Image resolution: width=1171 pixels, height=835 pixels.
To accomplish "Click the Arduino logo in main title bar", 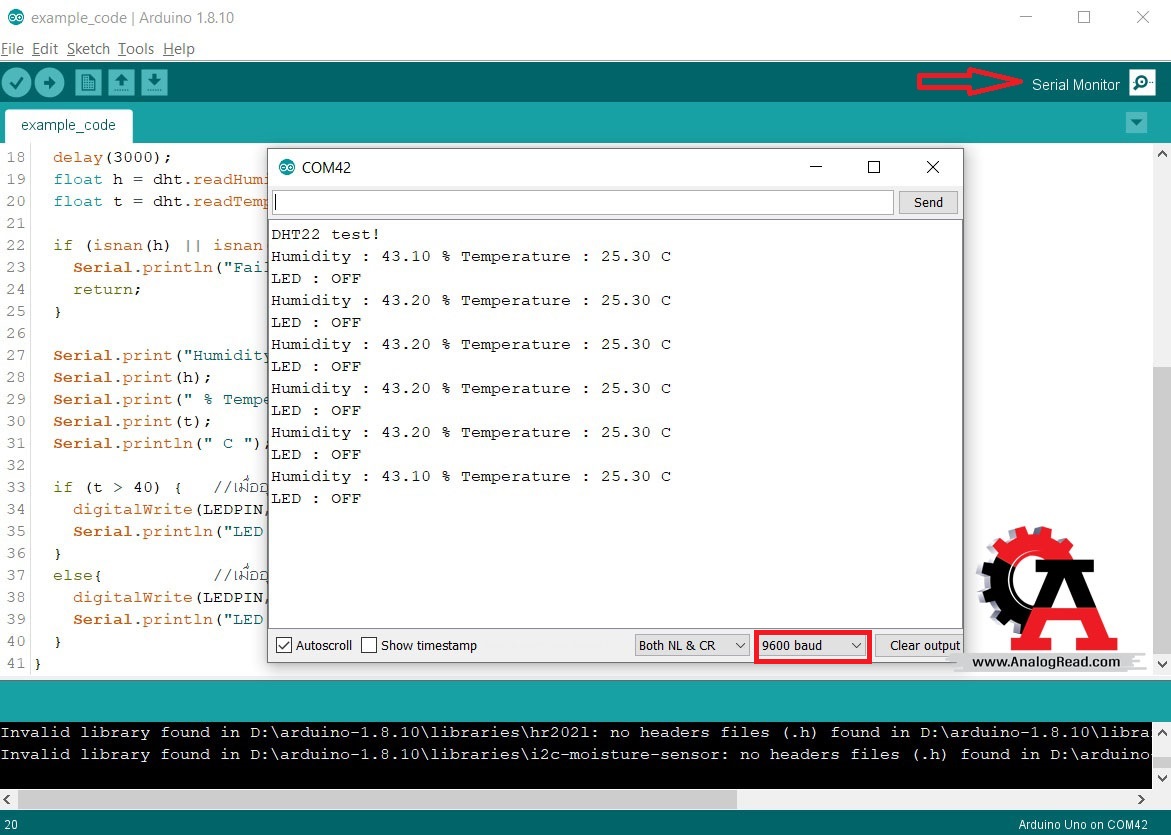I will click(15, 17).
